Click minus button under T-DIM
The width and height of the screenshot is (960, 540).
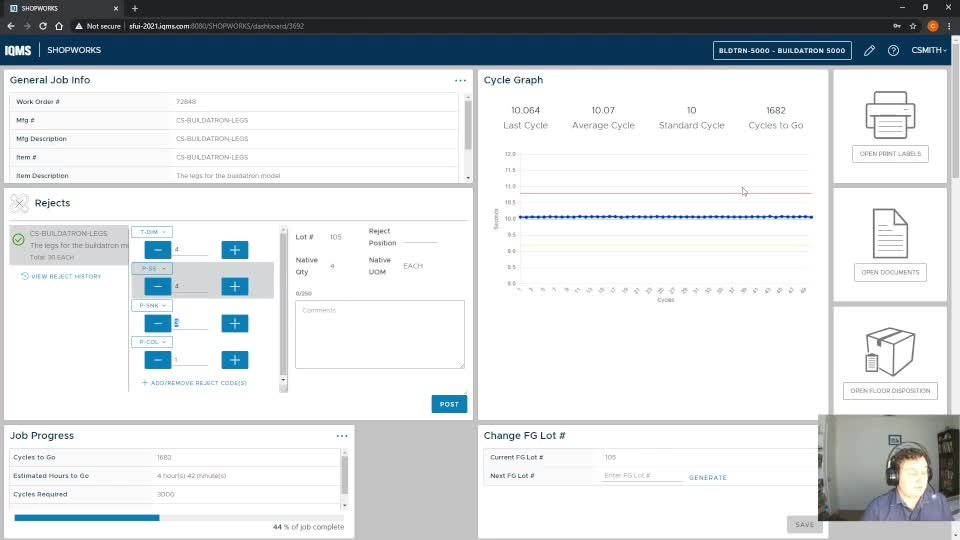(158, 250)
